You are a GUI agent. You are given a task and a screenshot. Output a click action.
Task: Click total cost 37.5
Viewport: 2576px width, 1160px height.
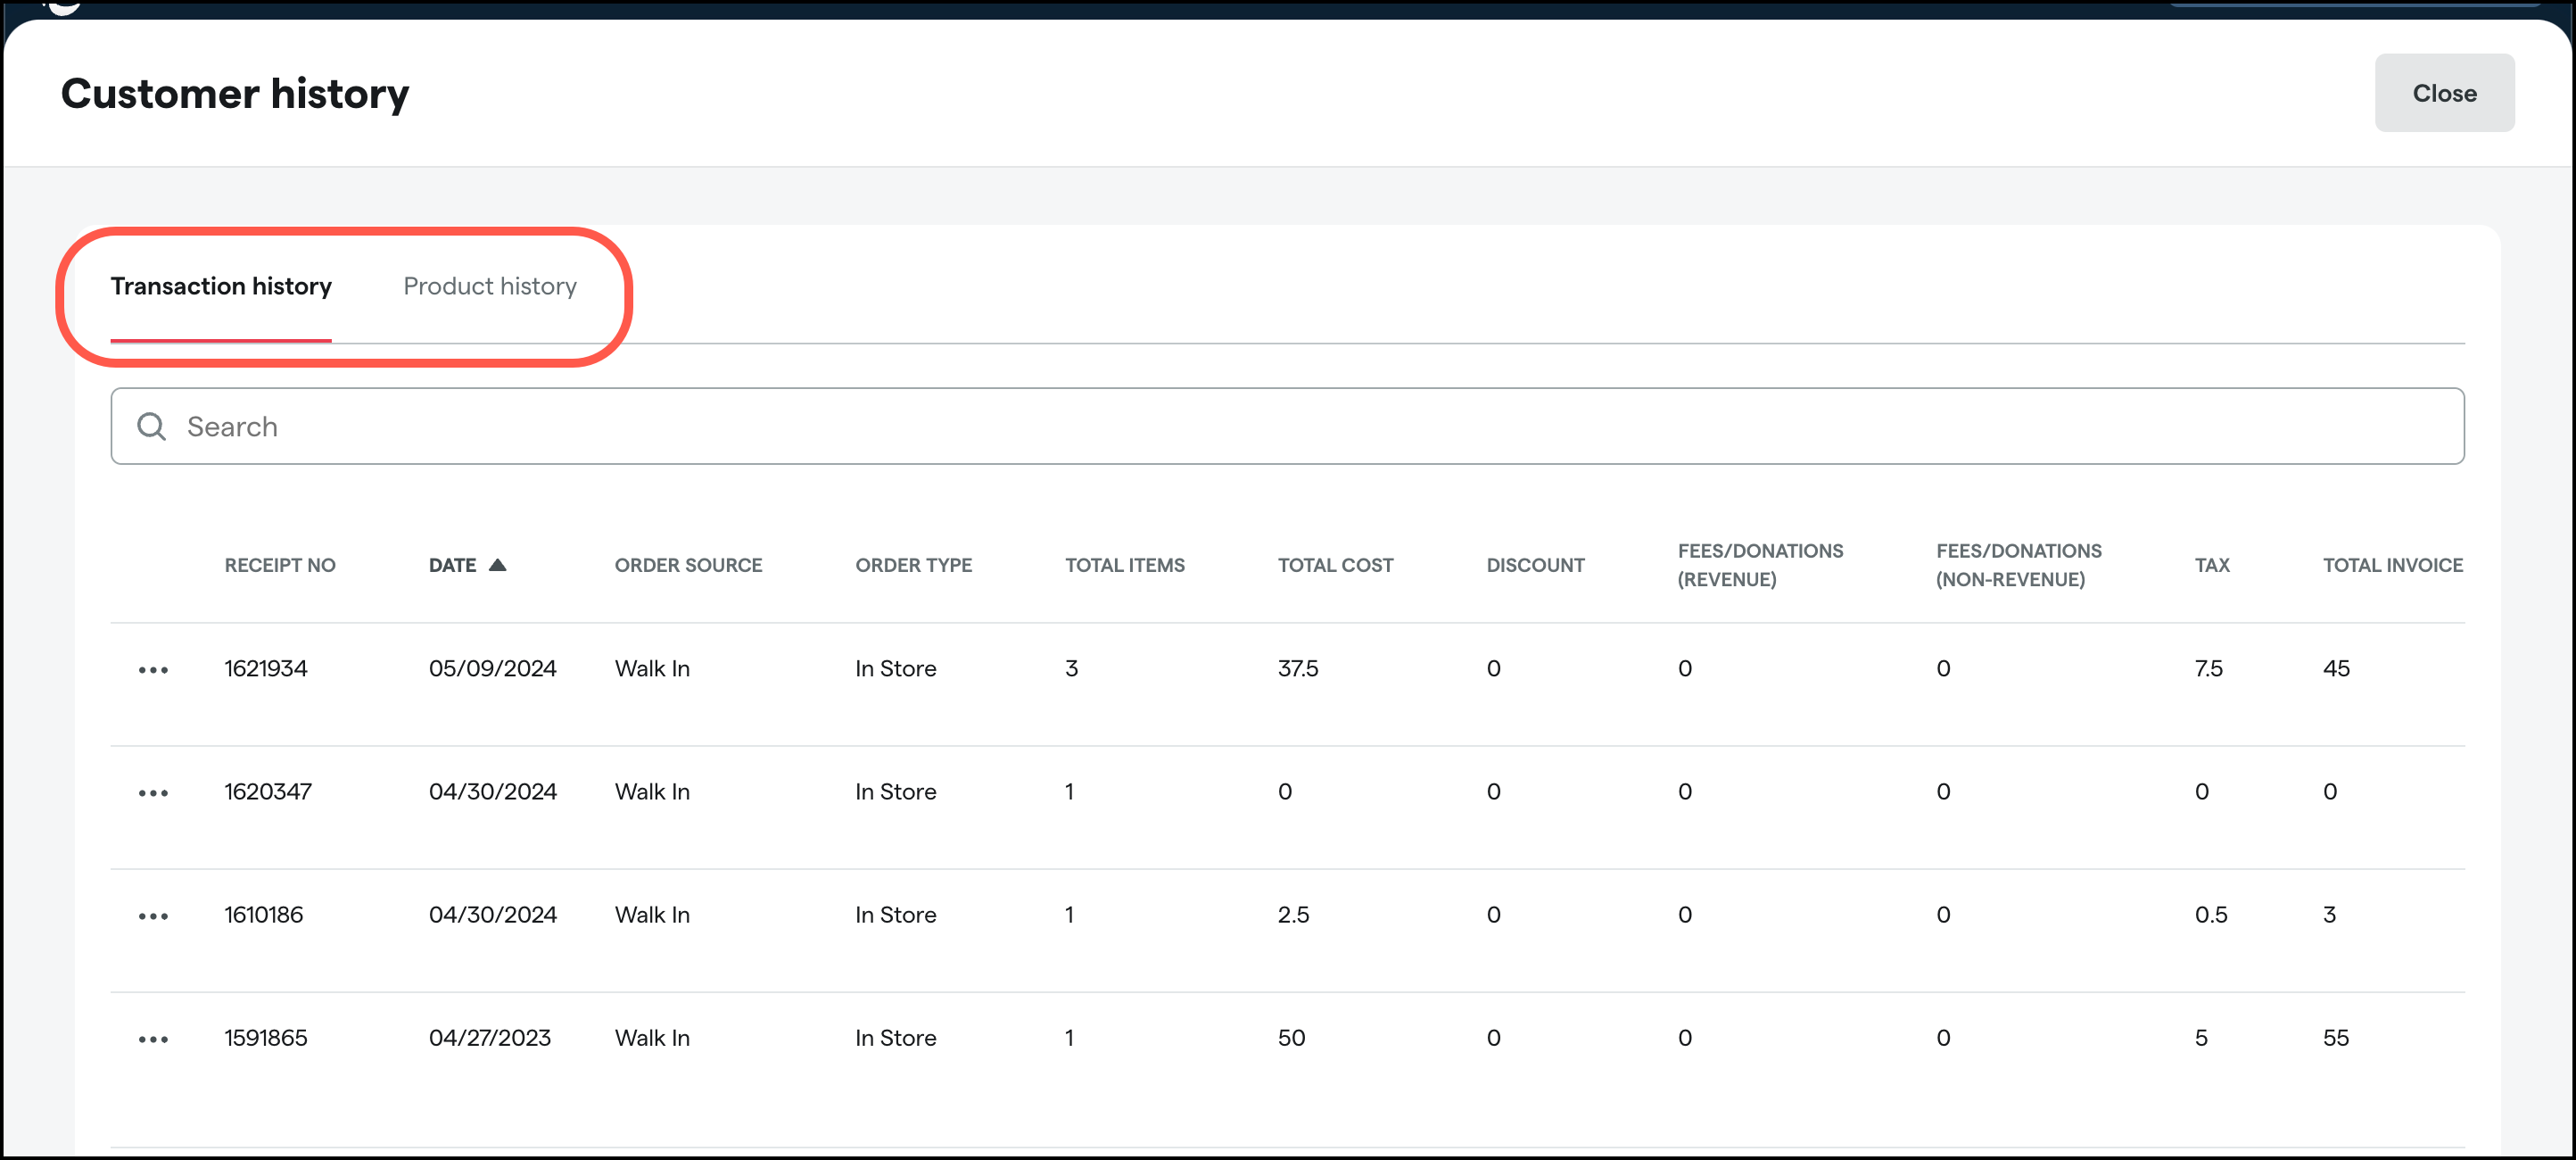[1298, 668]
